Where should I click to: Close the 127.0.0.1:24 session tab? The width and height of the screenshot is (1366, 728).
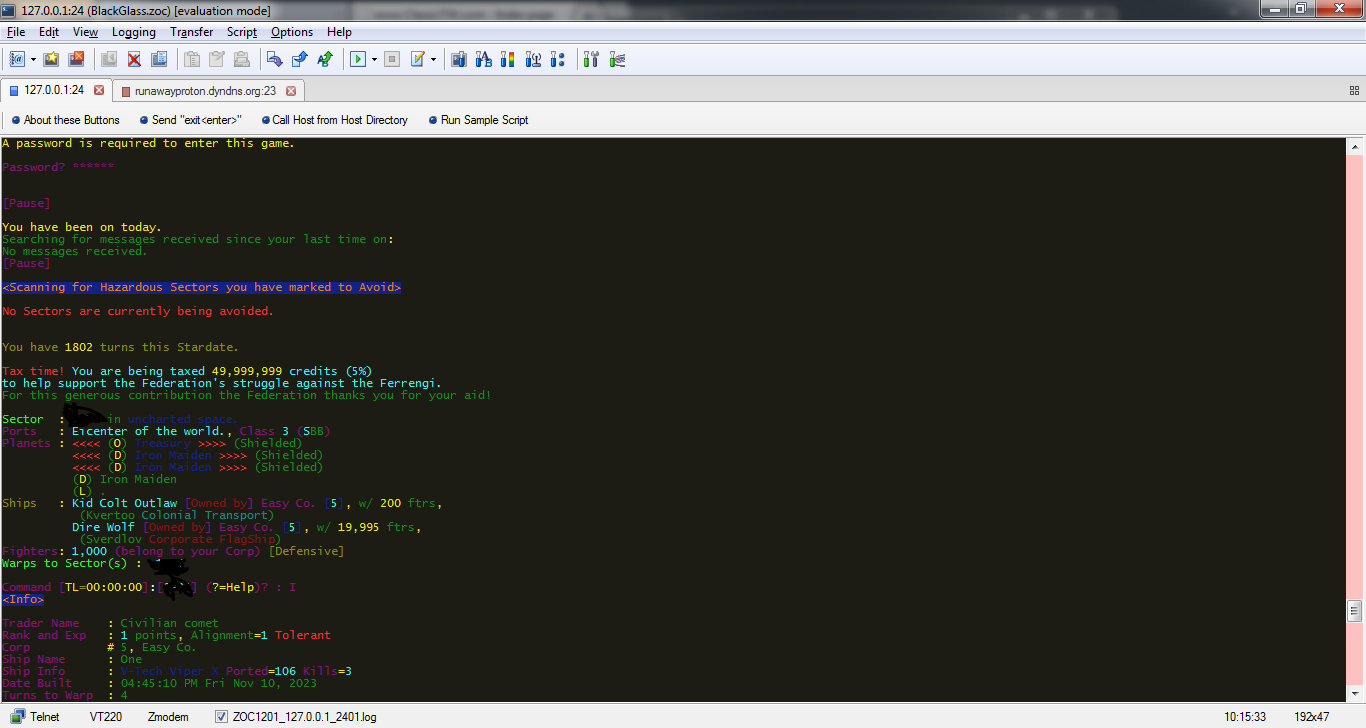99,90
